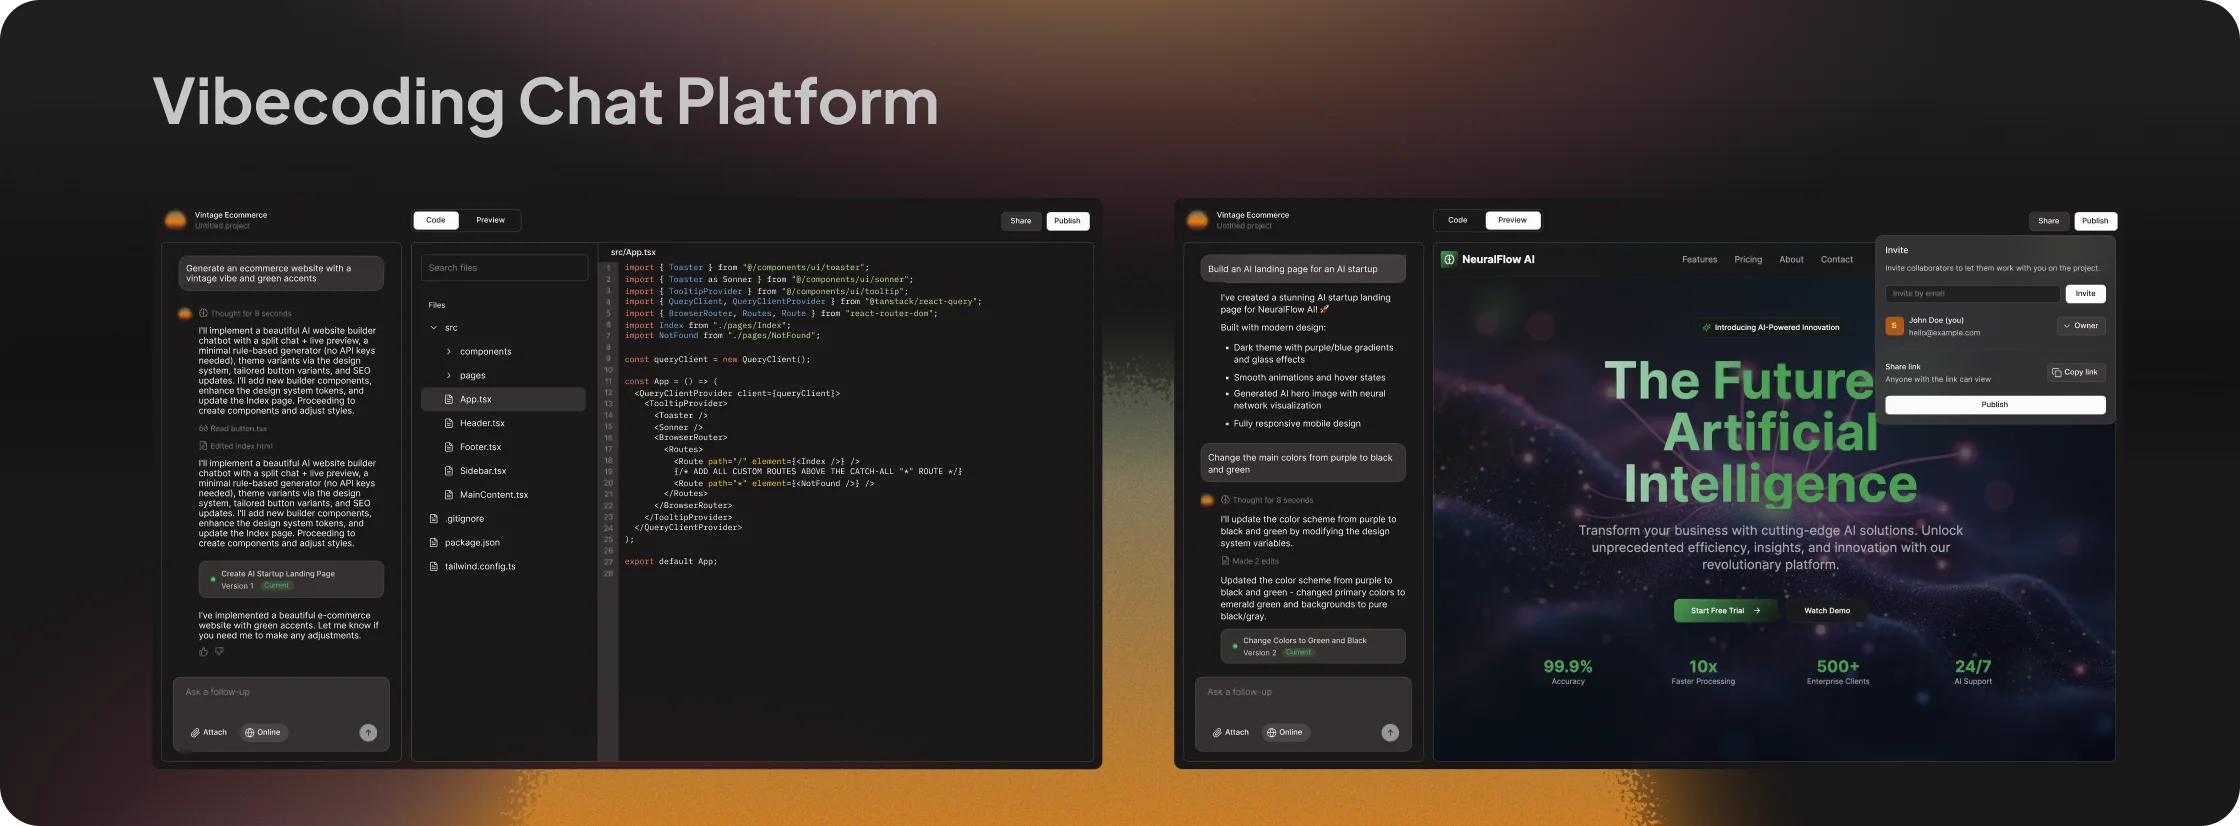Image resolution: width=2240 pixels, height=826 pixels.
Task: Click NeuralFlow AI logo icon
Action: point(1449,259)
